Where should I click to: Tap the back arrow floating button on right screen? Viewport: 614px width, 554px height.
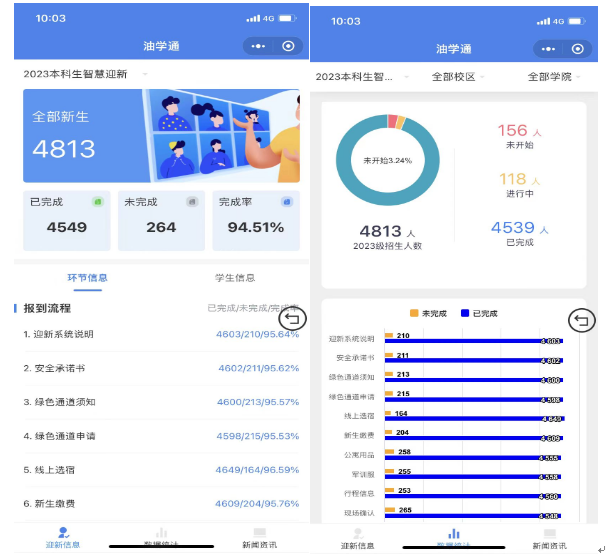[582, 320]
